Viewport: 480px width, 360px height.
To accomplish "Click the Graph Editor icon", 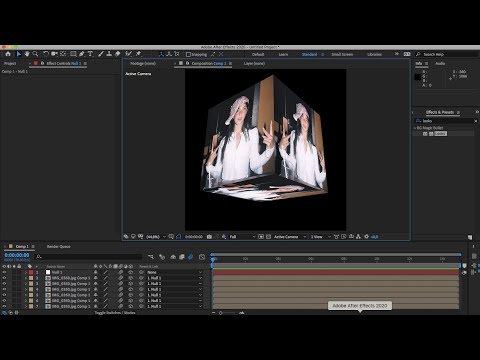I will pos(202,257).
